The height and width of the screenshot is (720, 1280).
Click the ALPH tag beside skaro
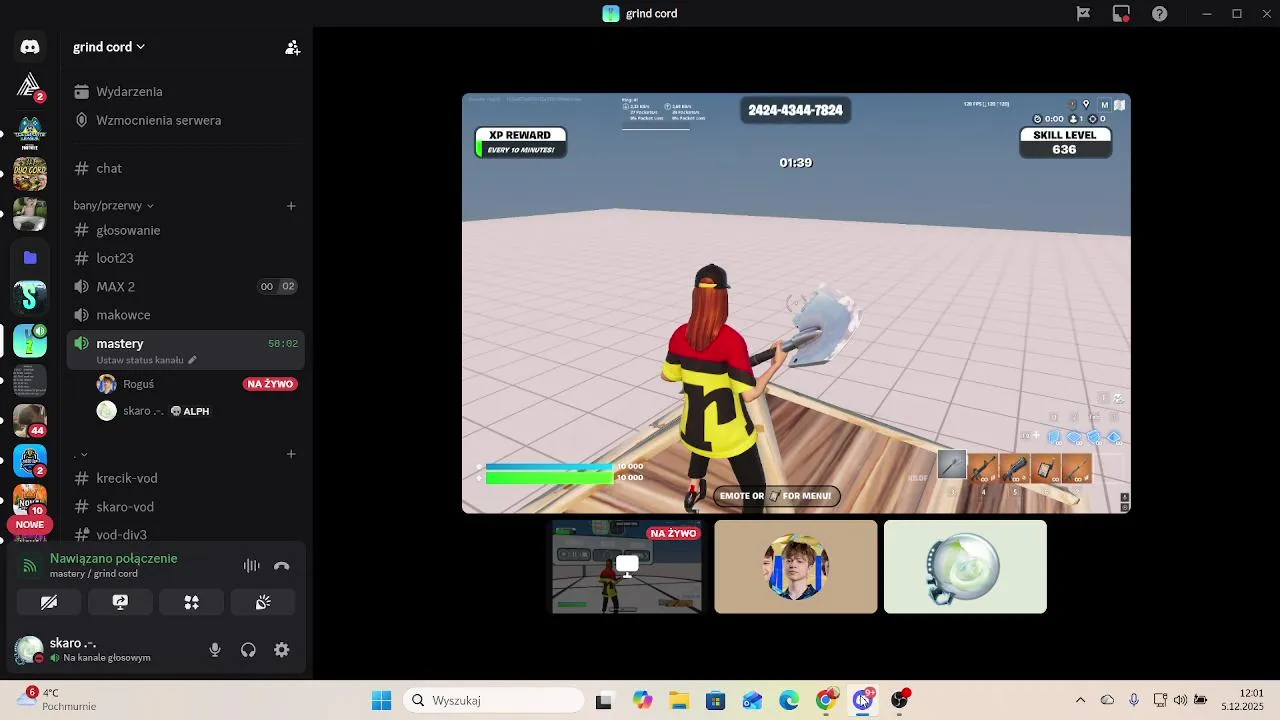click(190, 411)
